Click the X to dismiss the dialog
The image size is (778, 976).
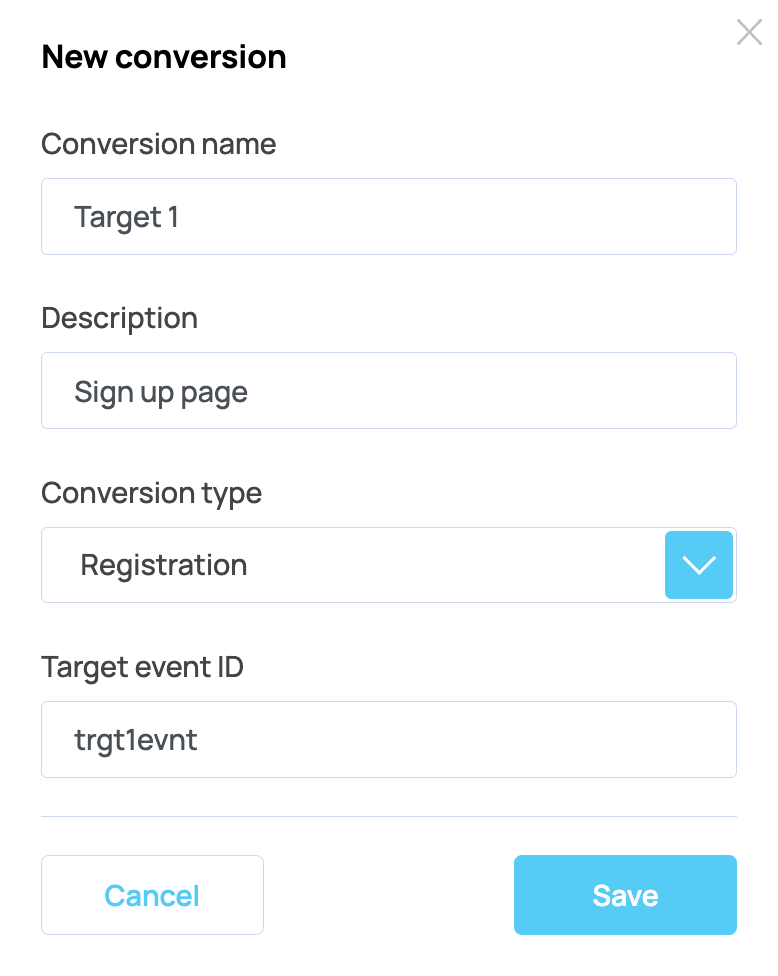click(749, 32)
